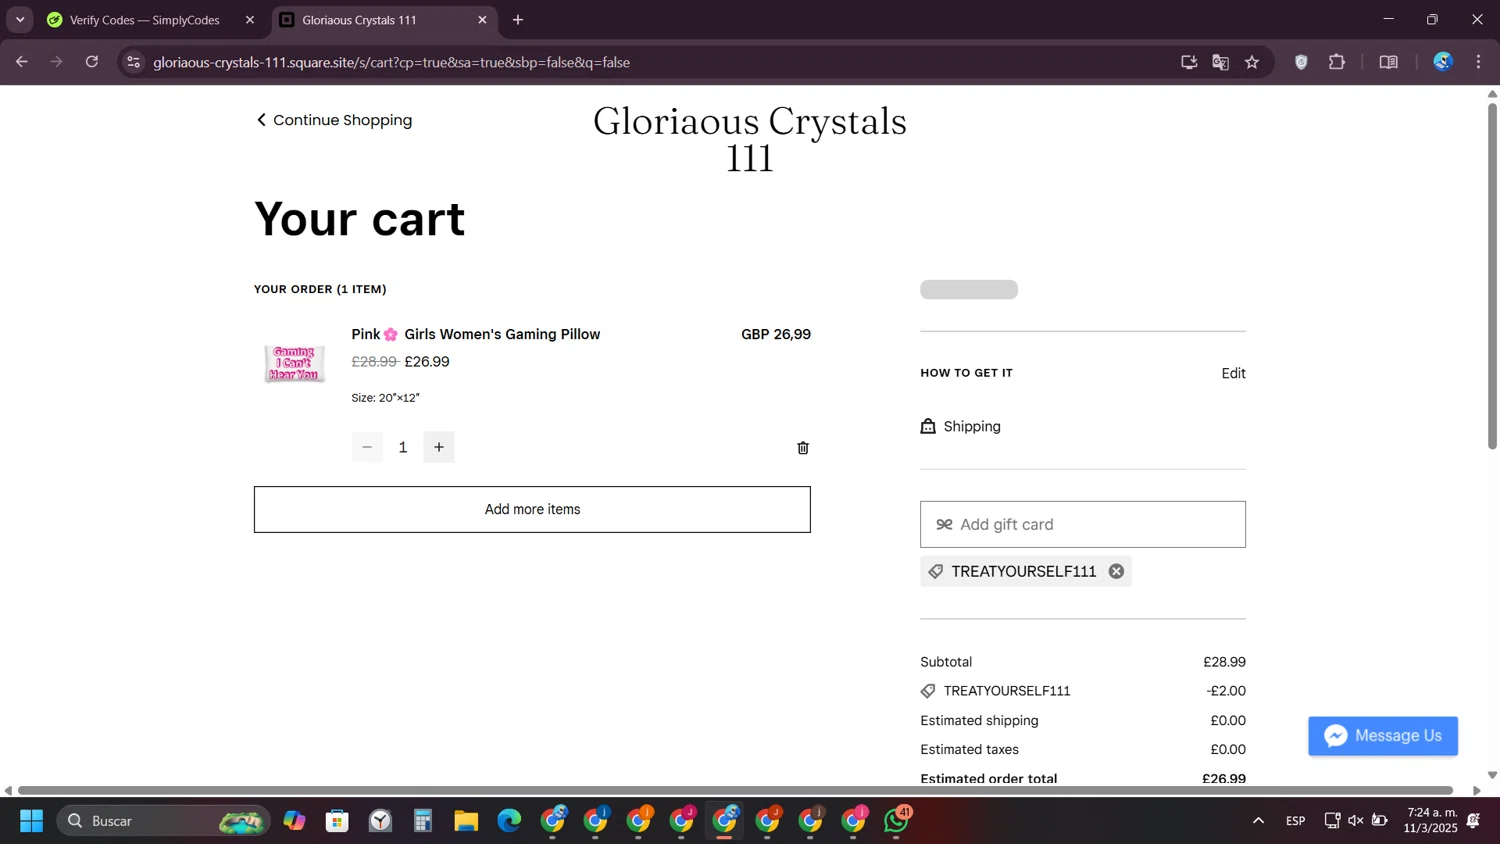
Task: Expand the tab search dropdown arrow
Action: click(20, 20)
